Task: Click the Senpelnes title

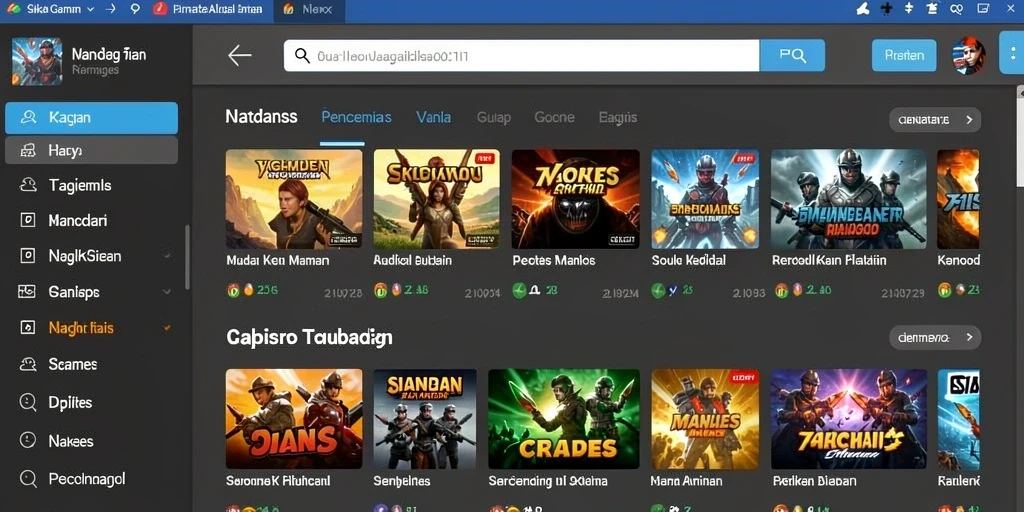Action: (x=402, y=481)
